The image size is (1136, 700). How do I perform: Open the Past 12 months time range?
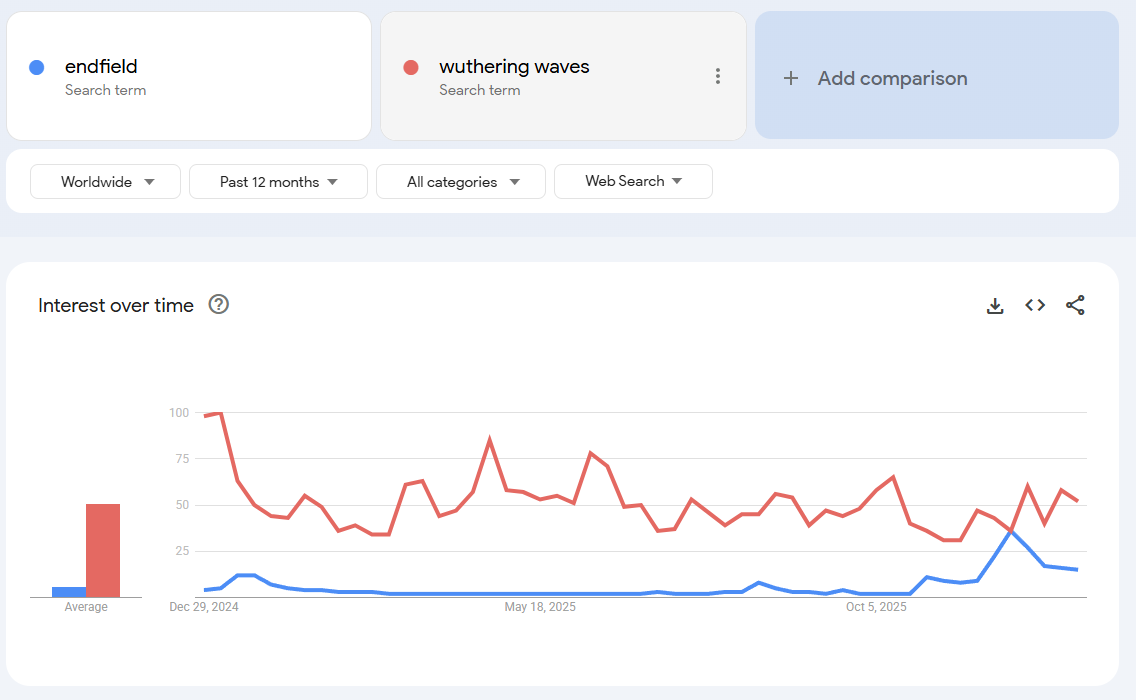278,182
